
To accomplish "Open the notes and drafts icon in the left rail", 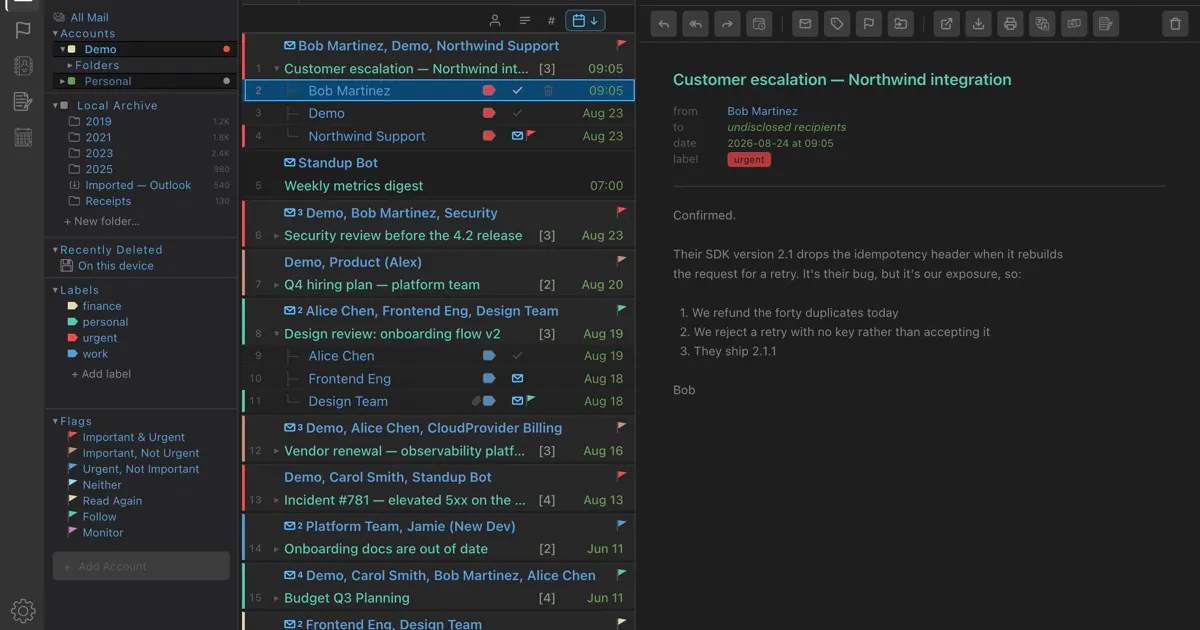I will [23, 101].
